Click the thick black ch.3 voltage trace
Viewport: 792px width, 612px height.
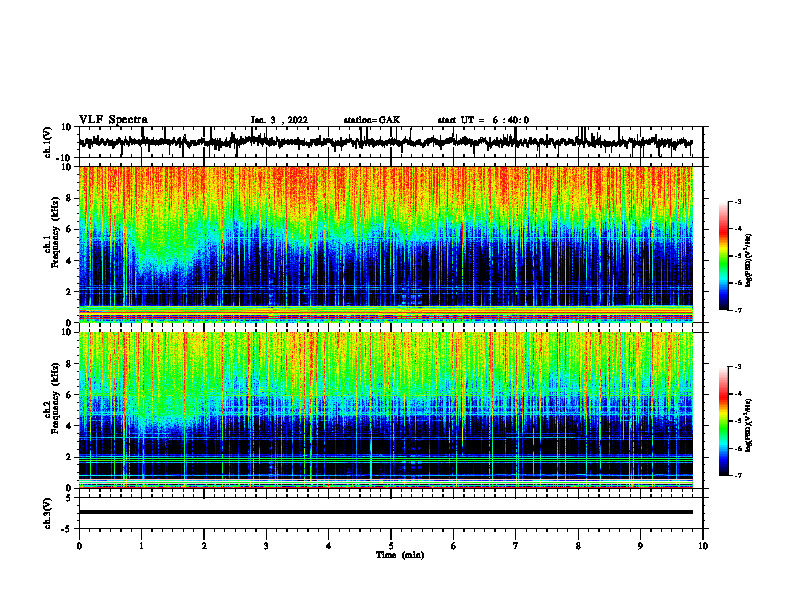pyautogui.click(x=385, y=512)
